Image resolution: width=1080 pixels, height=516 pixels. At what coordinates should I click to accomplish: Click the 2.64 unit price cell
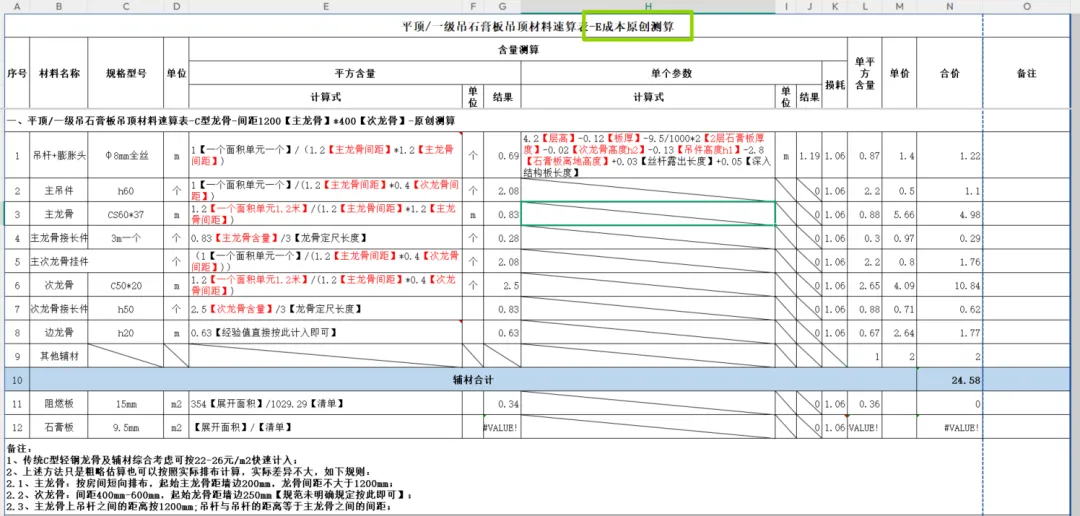899,333
